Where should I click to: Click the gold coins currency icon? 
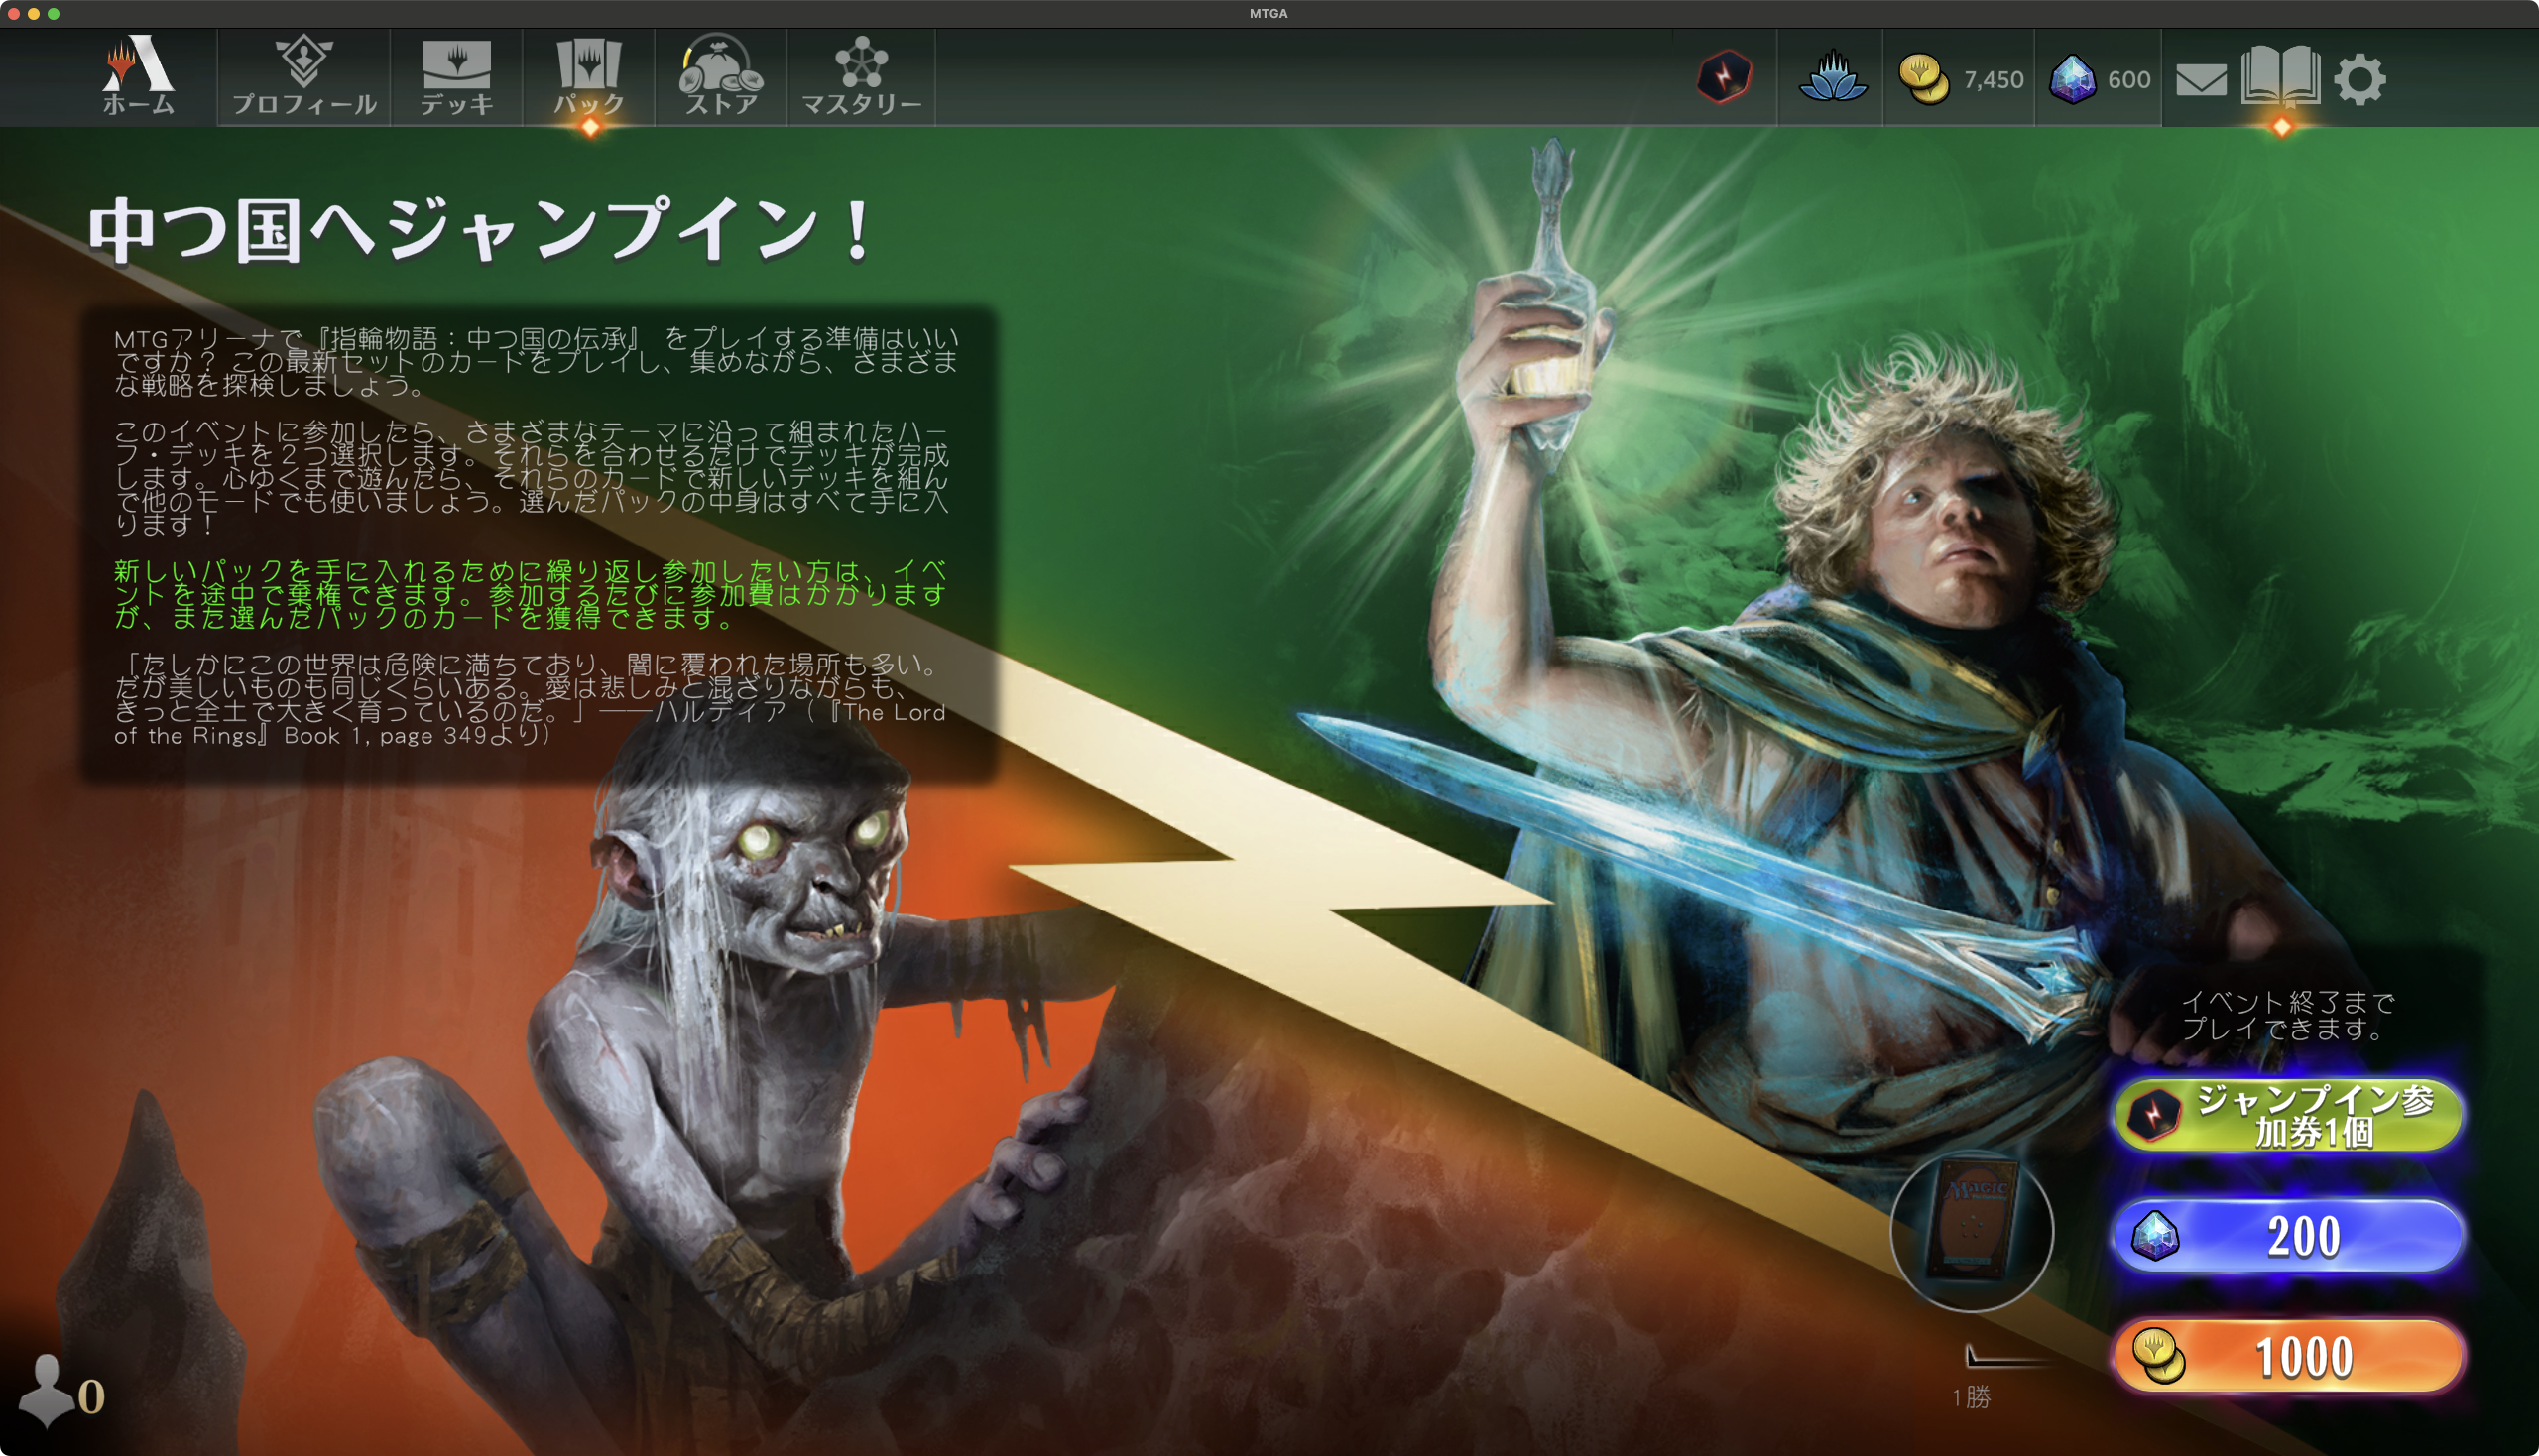click(1923, 79)
